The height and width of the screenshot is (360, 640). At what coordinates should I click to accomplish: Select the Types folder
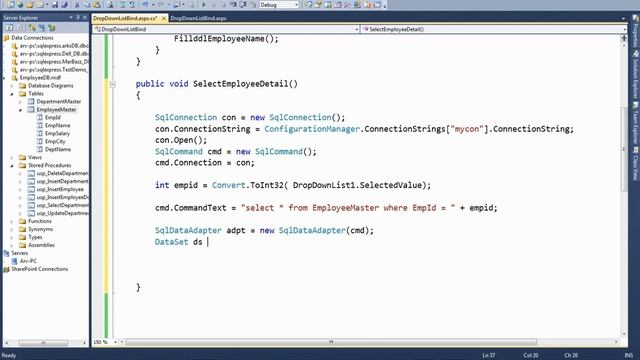point(35,237)
